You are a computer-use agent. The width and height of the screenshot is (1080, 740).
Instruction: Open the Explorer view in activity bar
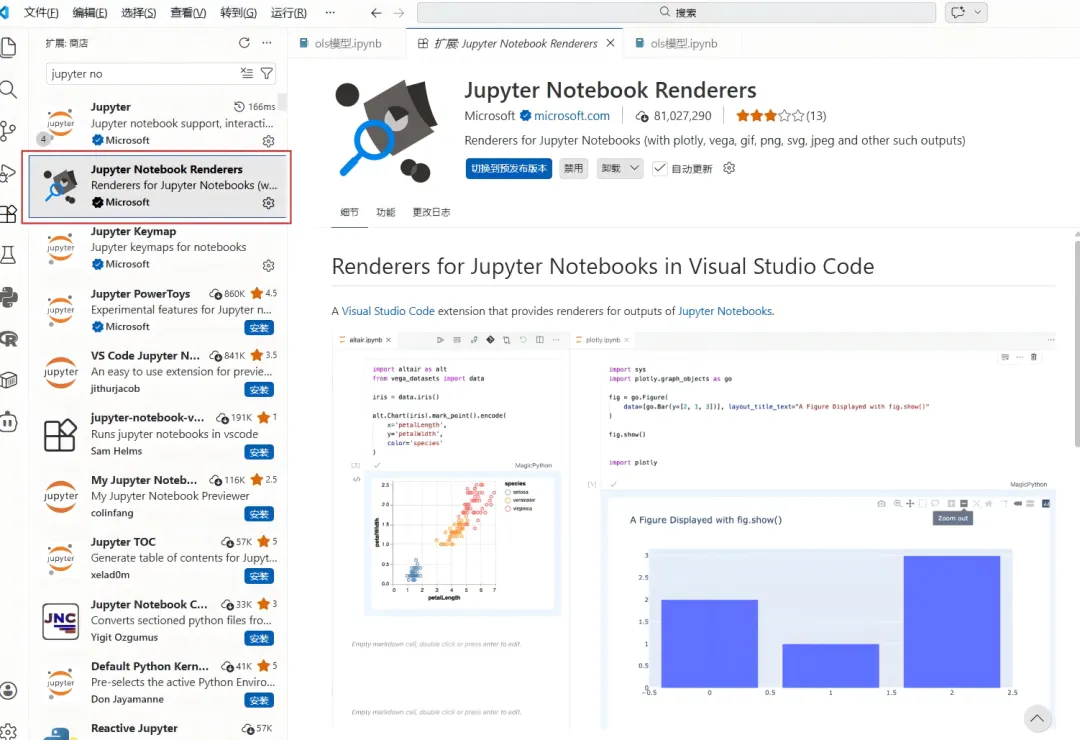pos(8,48)
